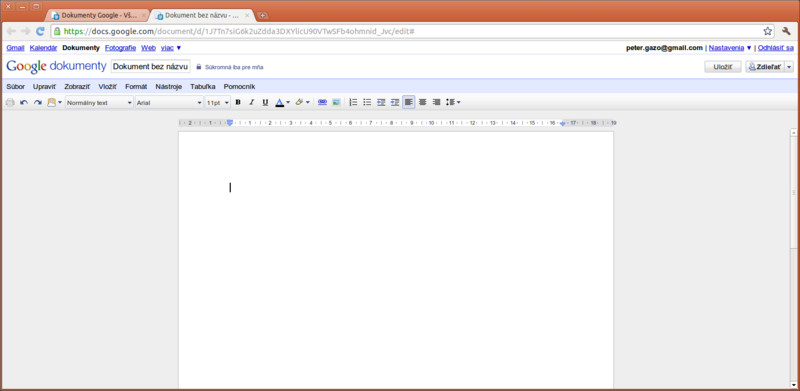This screenshot has width=800, height=391.
Task: Open the Súbor menu
Action: click(15, 87)
